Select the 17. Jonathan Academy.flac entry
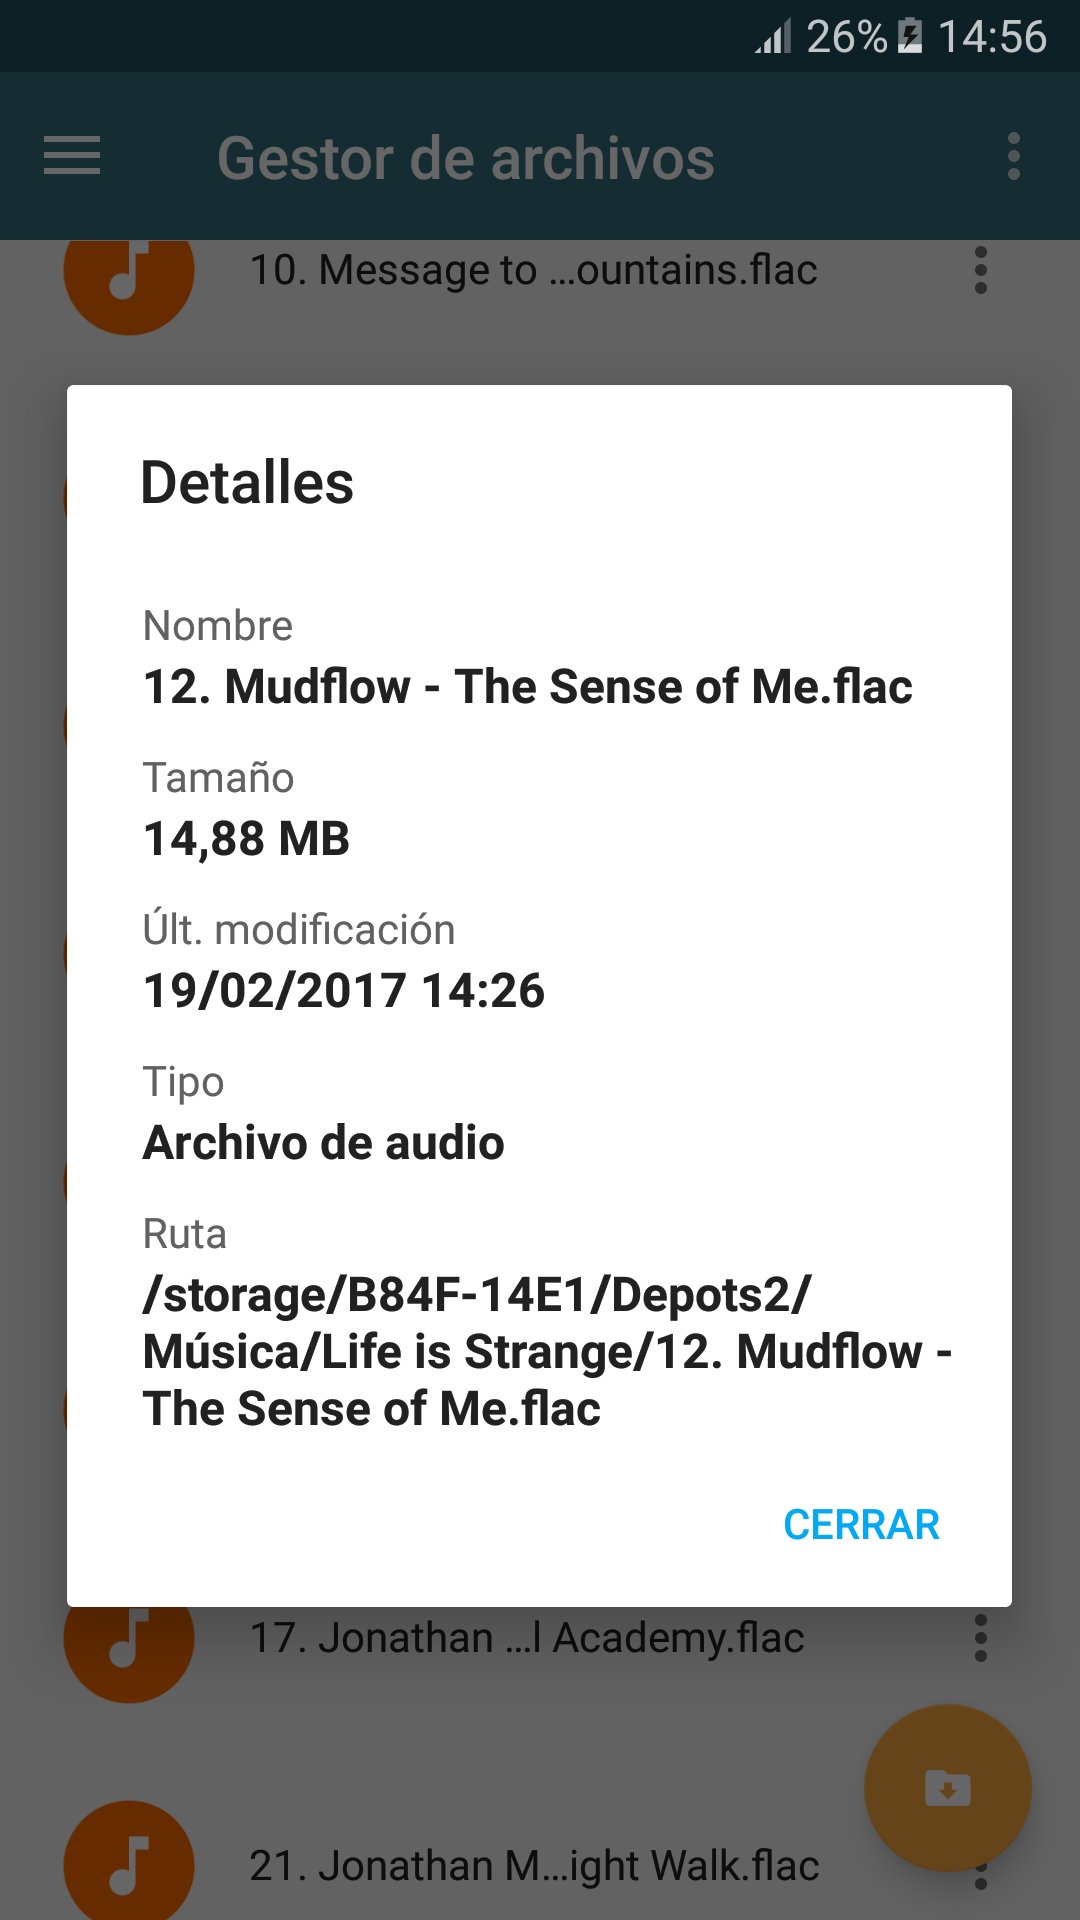 click(x=527, y=1639)
